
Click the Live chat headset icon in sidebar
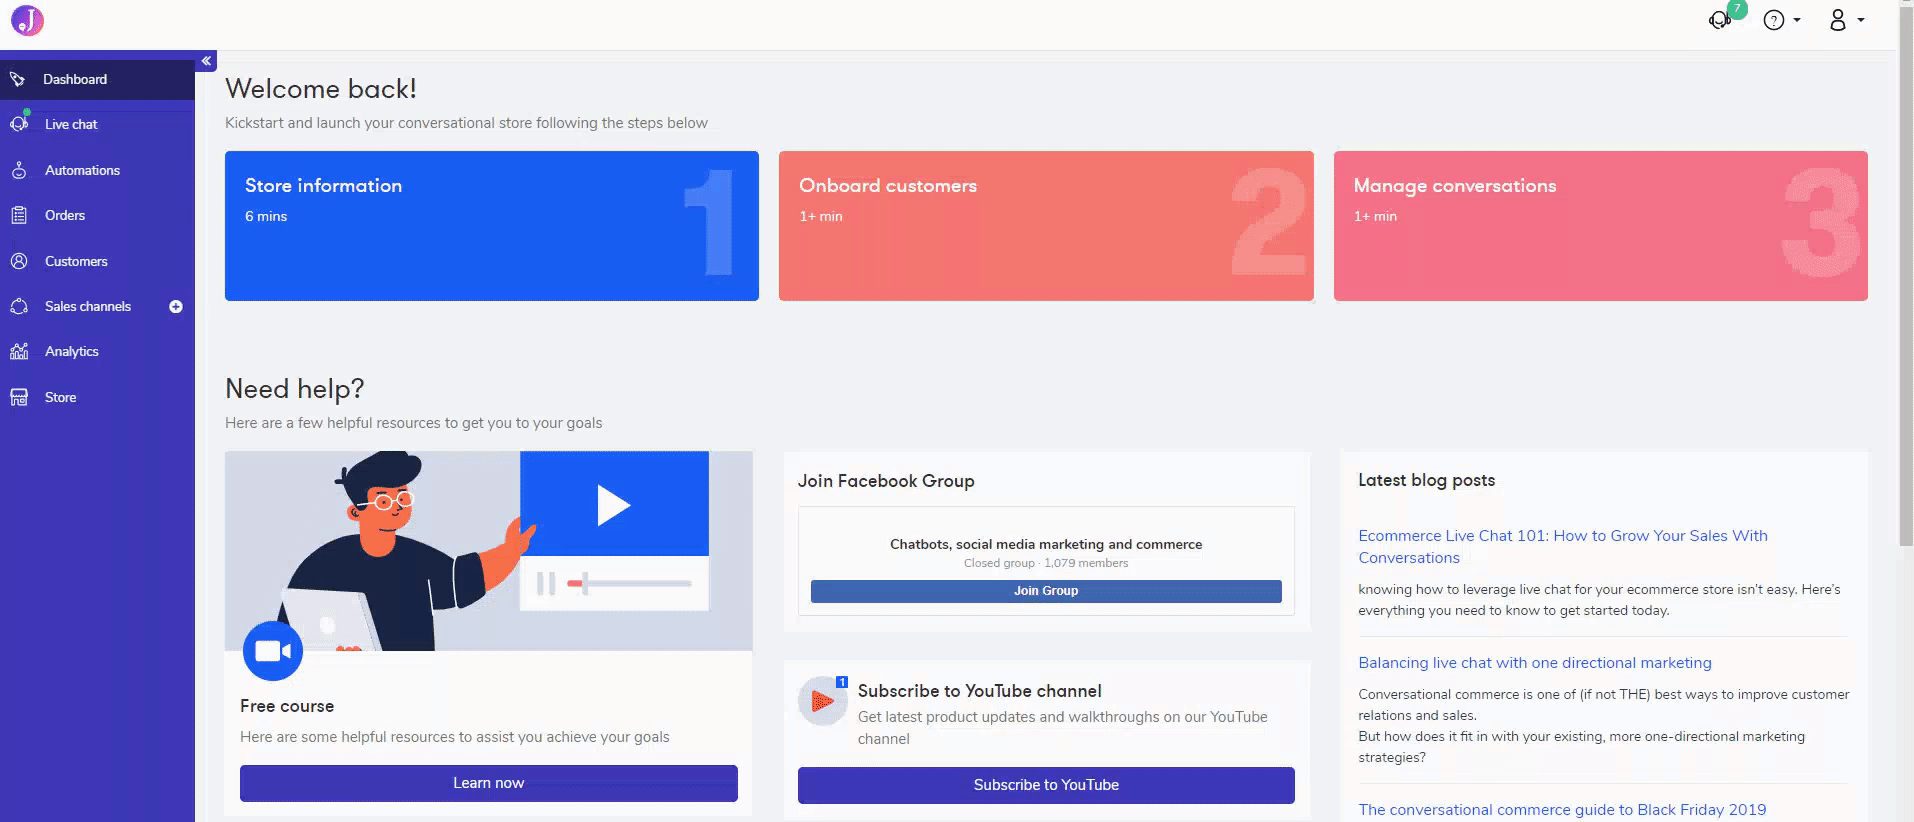click(19, 124)
